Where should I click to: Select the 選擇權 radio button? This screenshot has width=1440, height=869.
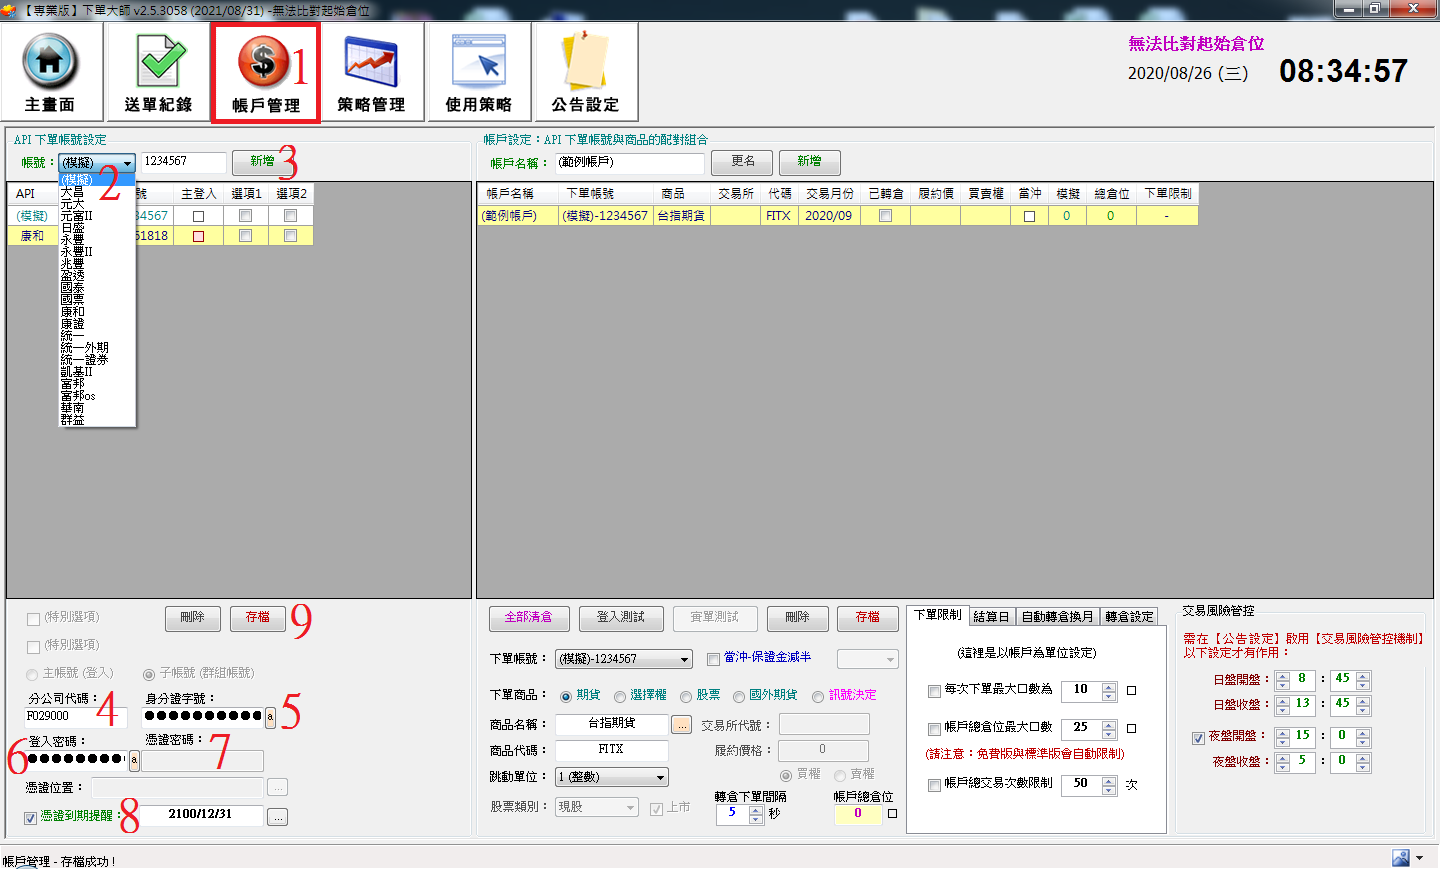pyautogui.click(x=620, y=697)
